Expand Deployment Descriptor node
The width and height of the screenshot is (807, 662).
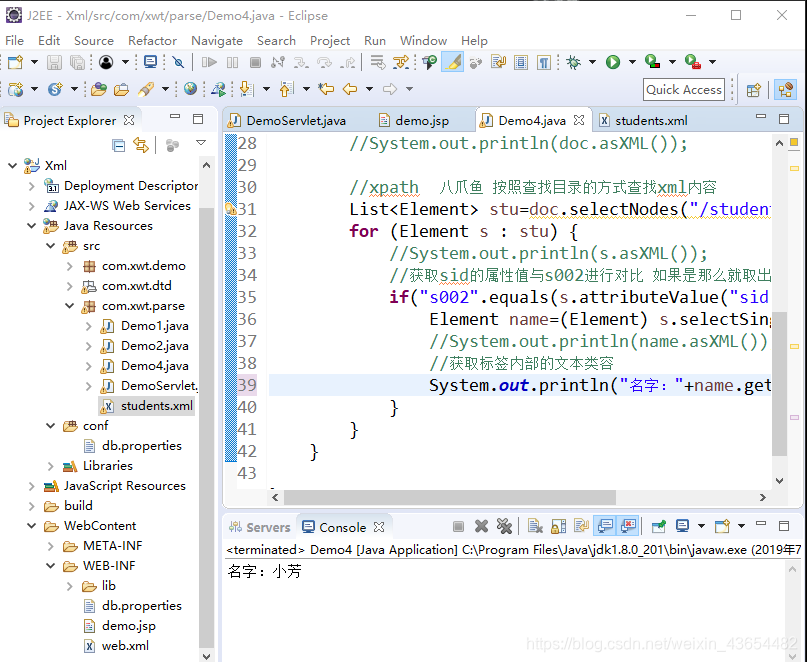(31, 186)
